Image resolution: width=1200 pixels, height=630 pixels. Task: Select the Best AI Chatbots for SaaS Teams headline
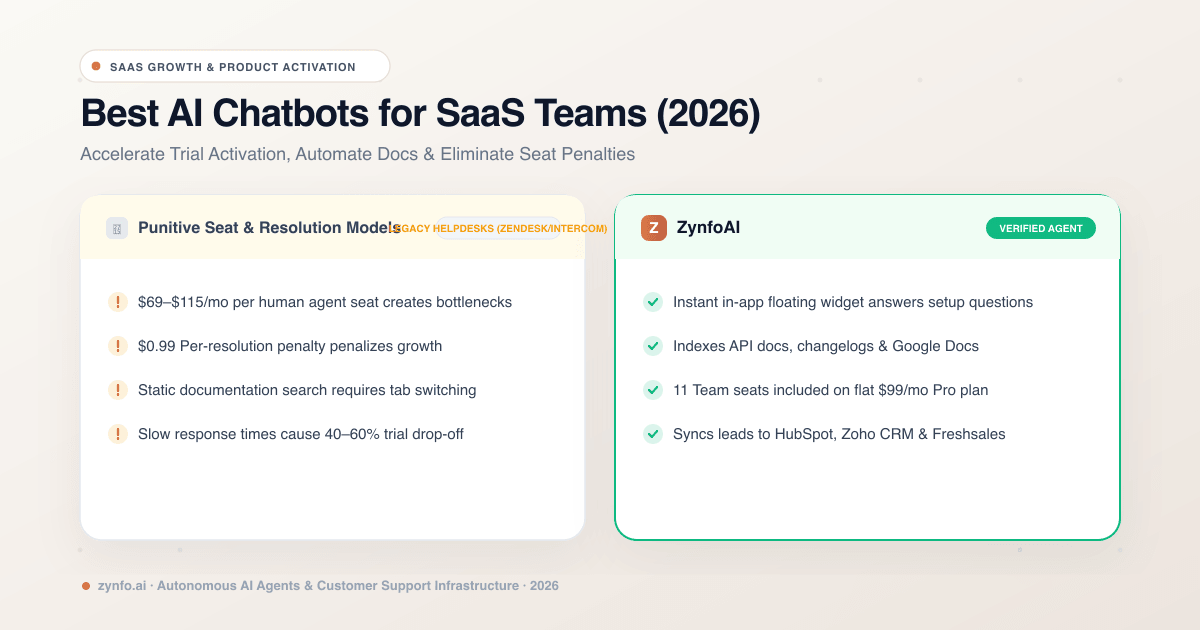click(420, 113)
